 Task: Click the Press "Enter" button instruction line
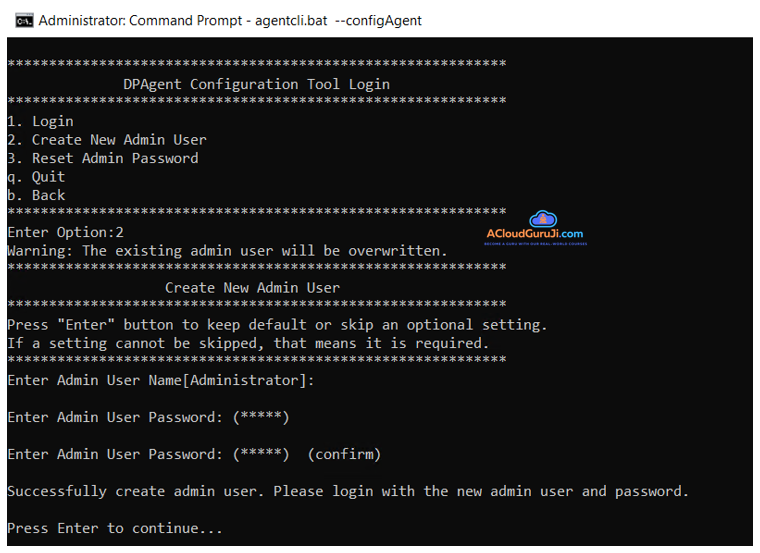point(277,324)
